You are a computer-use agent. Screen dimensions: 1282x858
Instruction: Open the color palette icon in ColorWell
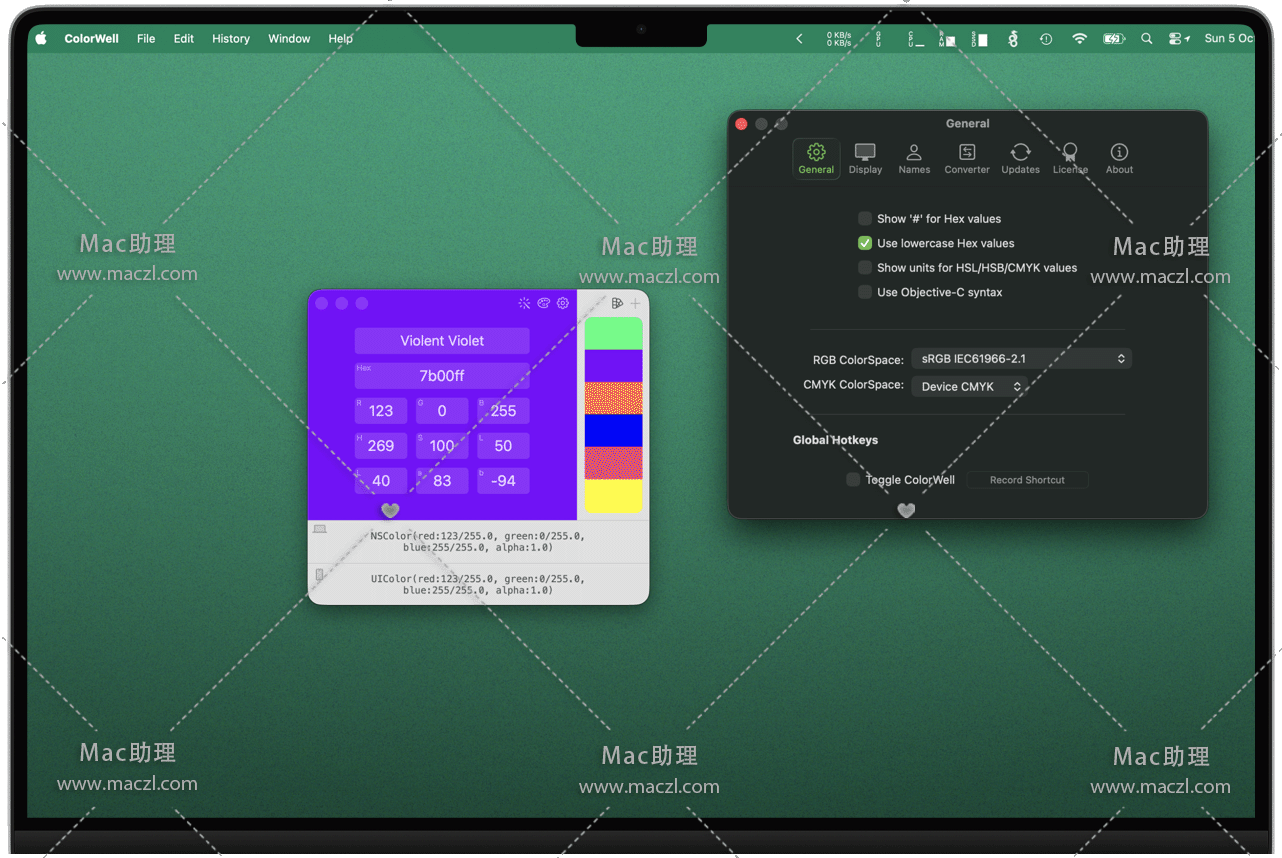pos(544,303)
